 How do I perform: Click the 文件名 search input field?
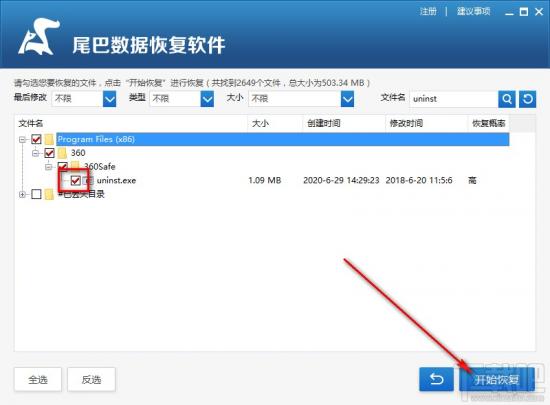454,99
